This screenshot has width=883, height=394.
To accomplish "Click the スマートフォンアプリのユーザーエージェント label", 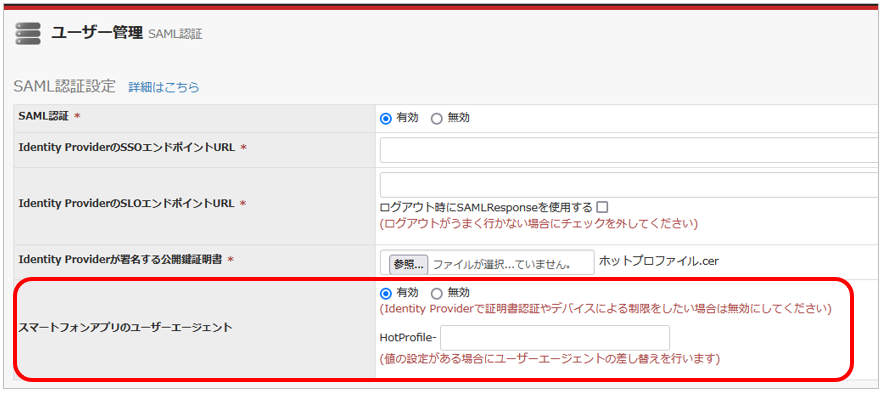I will tap(125, 327).
